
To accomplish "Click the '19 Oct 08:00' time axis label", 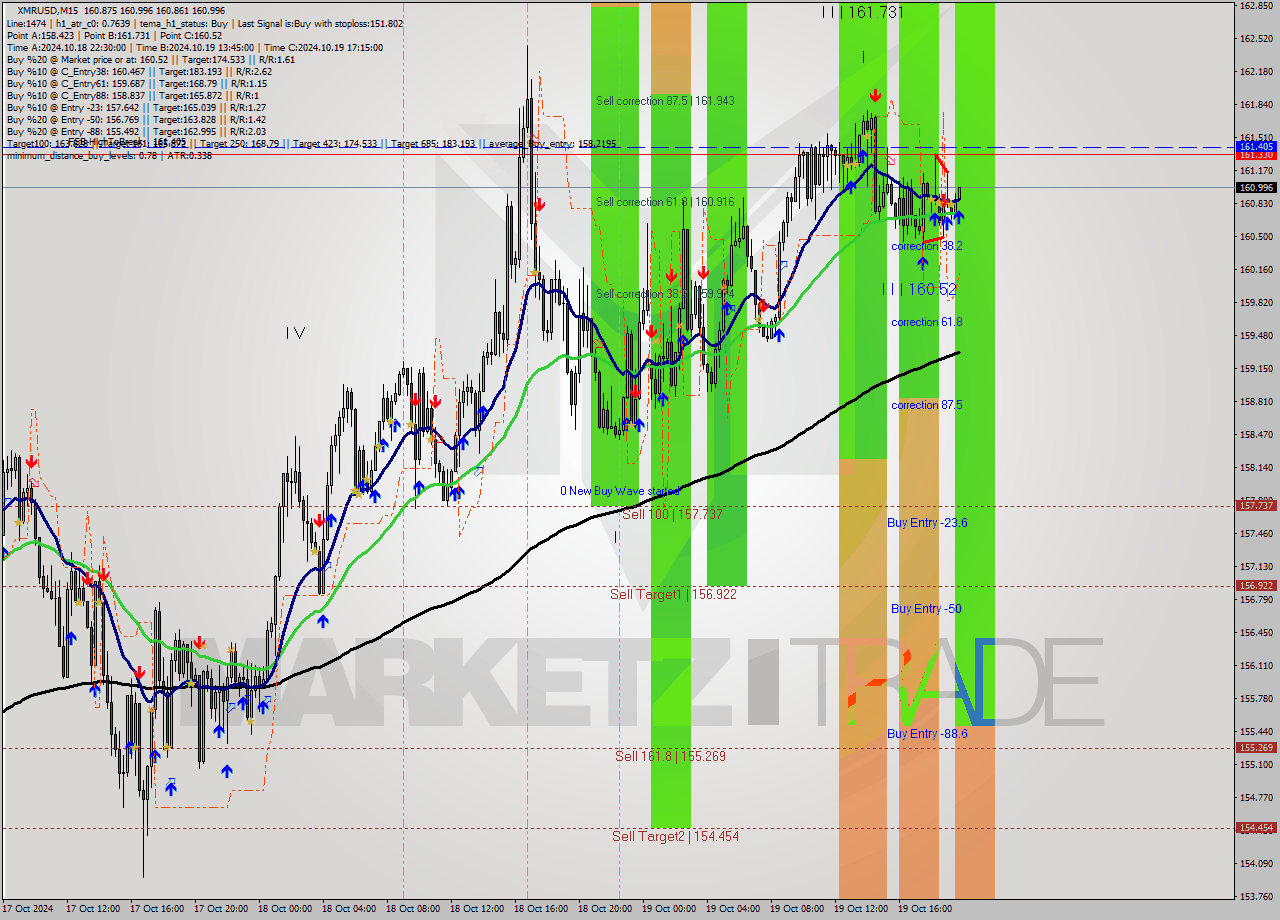I will click(797, 909).
